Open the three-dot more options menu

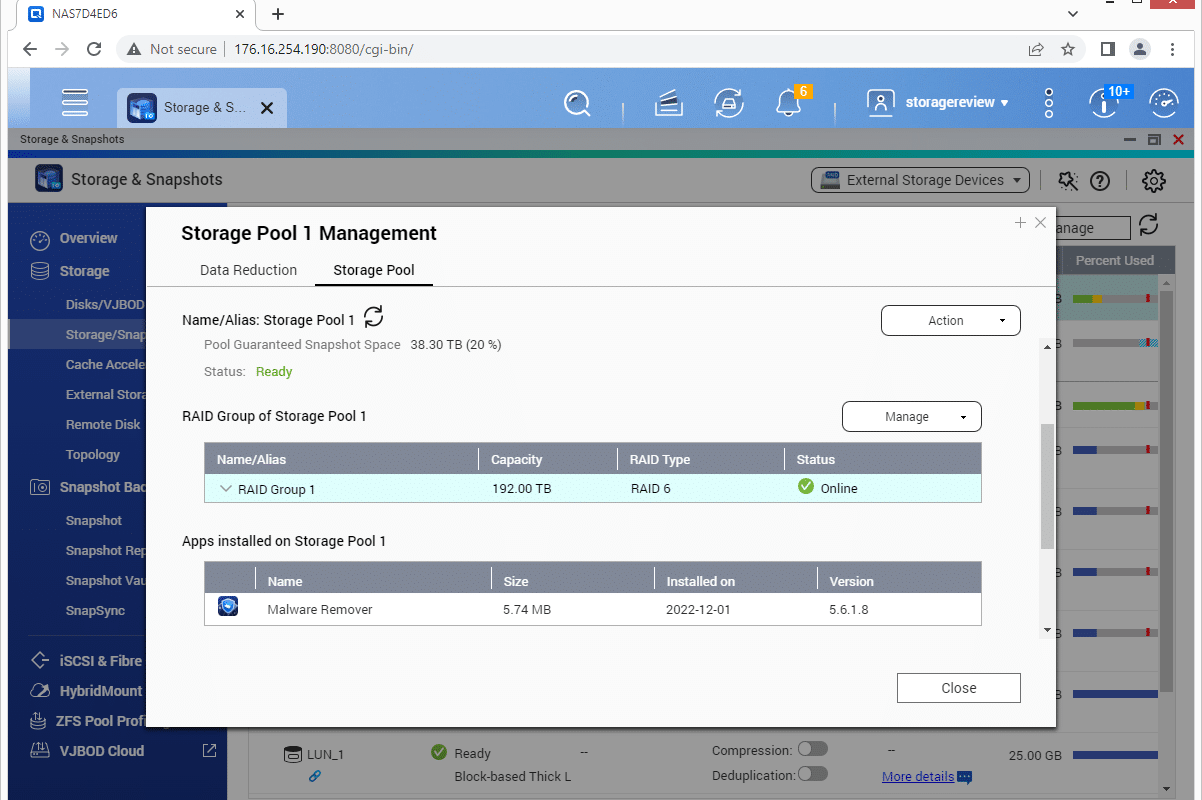(x=1049, y=103)
